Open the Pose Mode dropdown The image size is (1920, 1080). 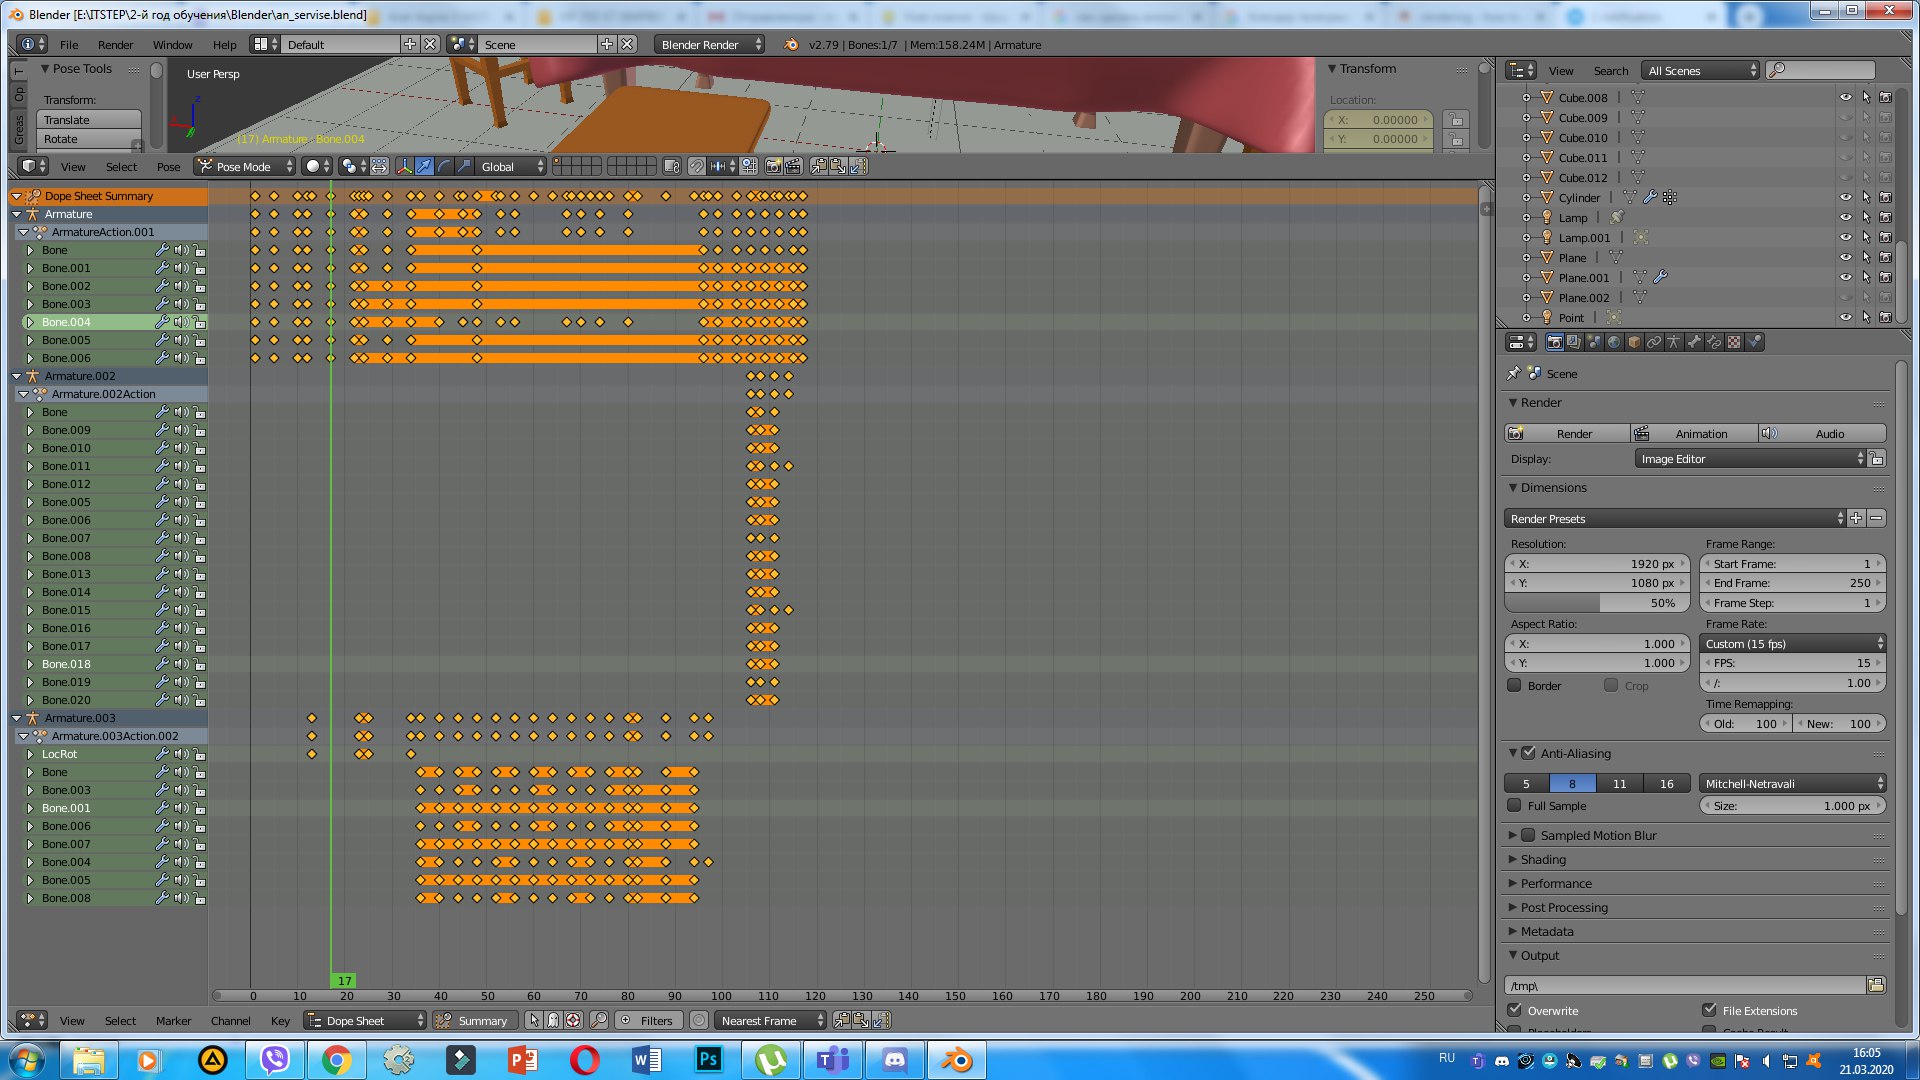point(246,166)
